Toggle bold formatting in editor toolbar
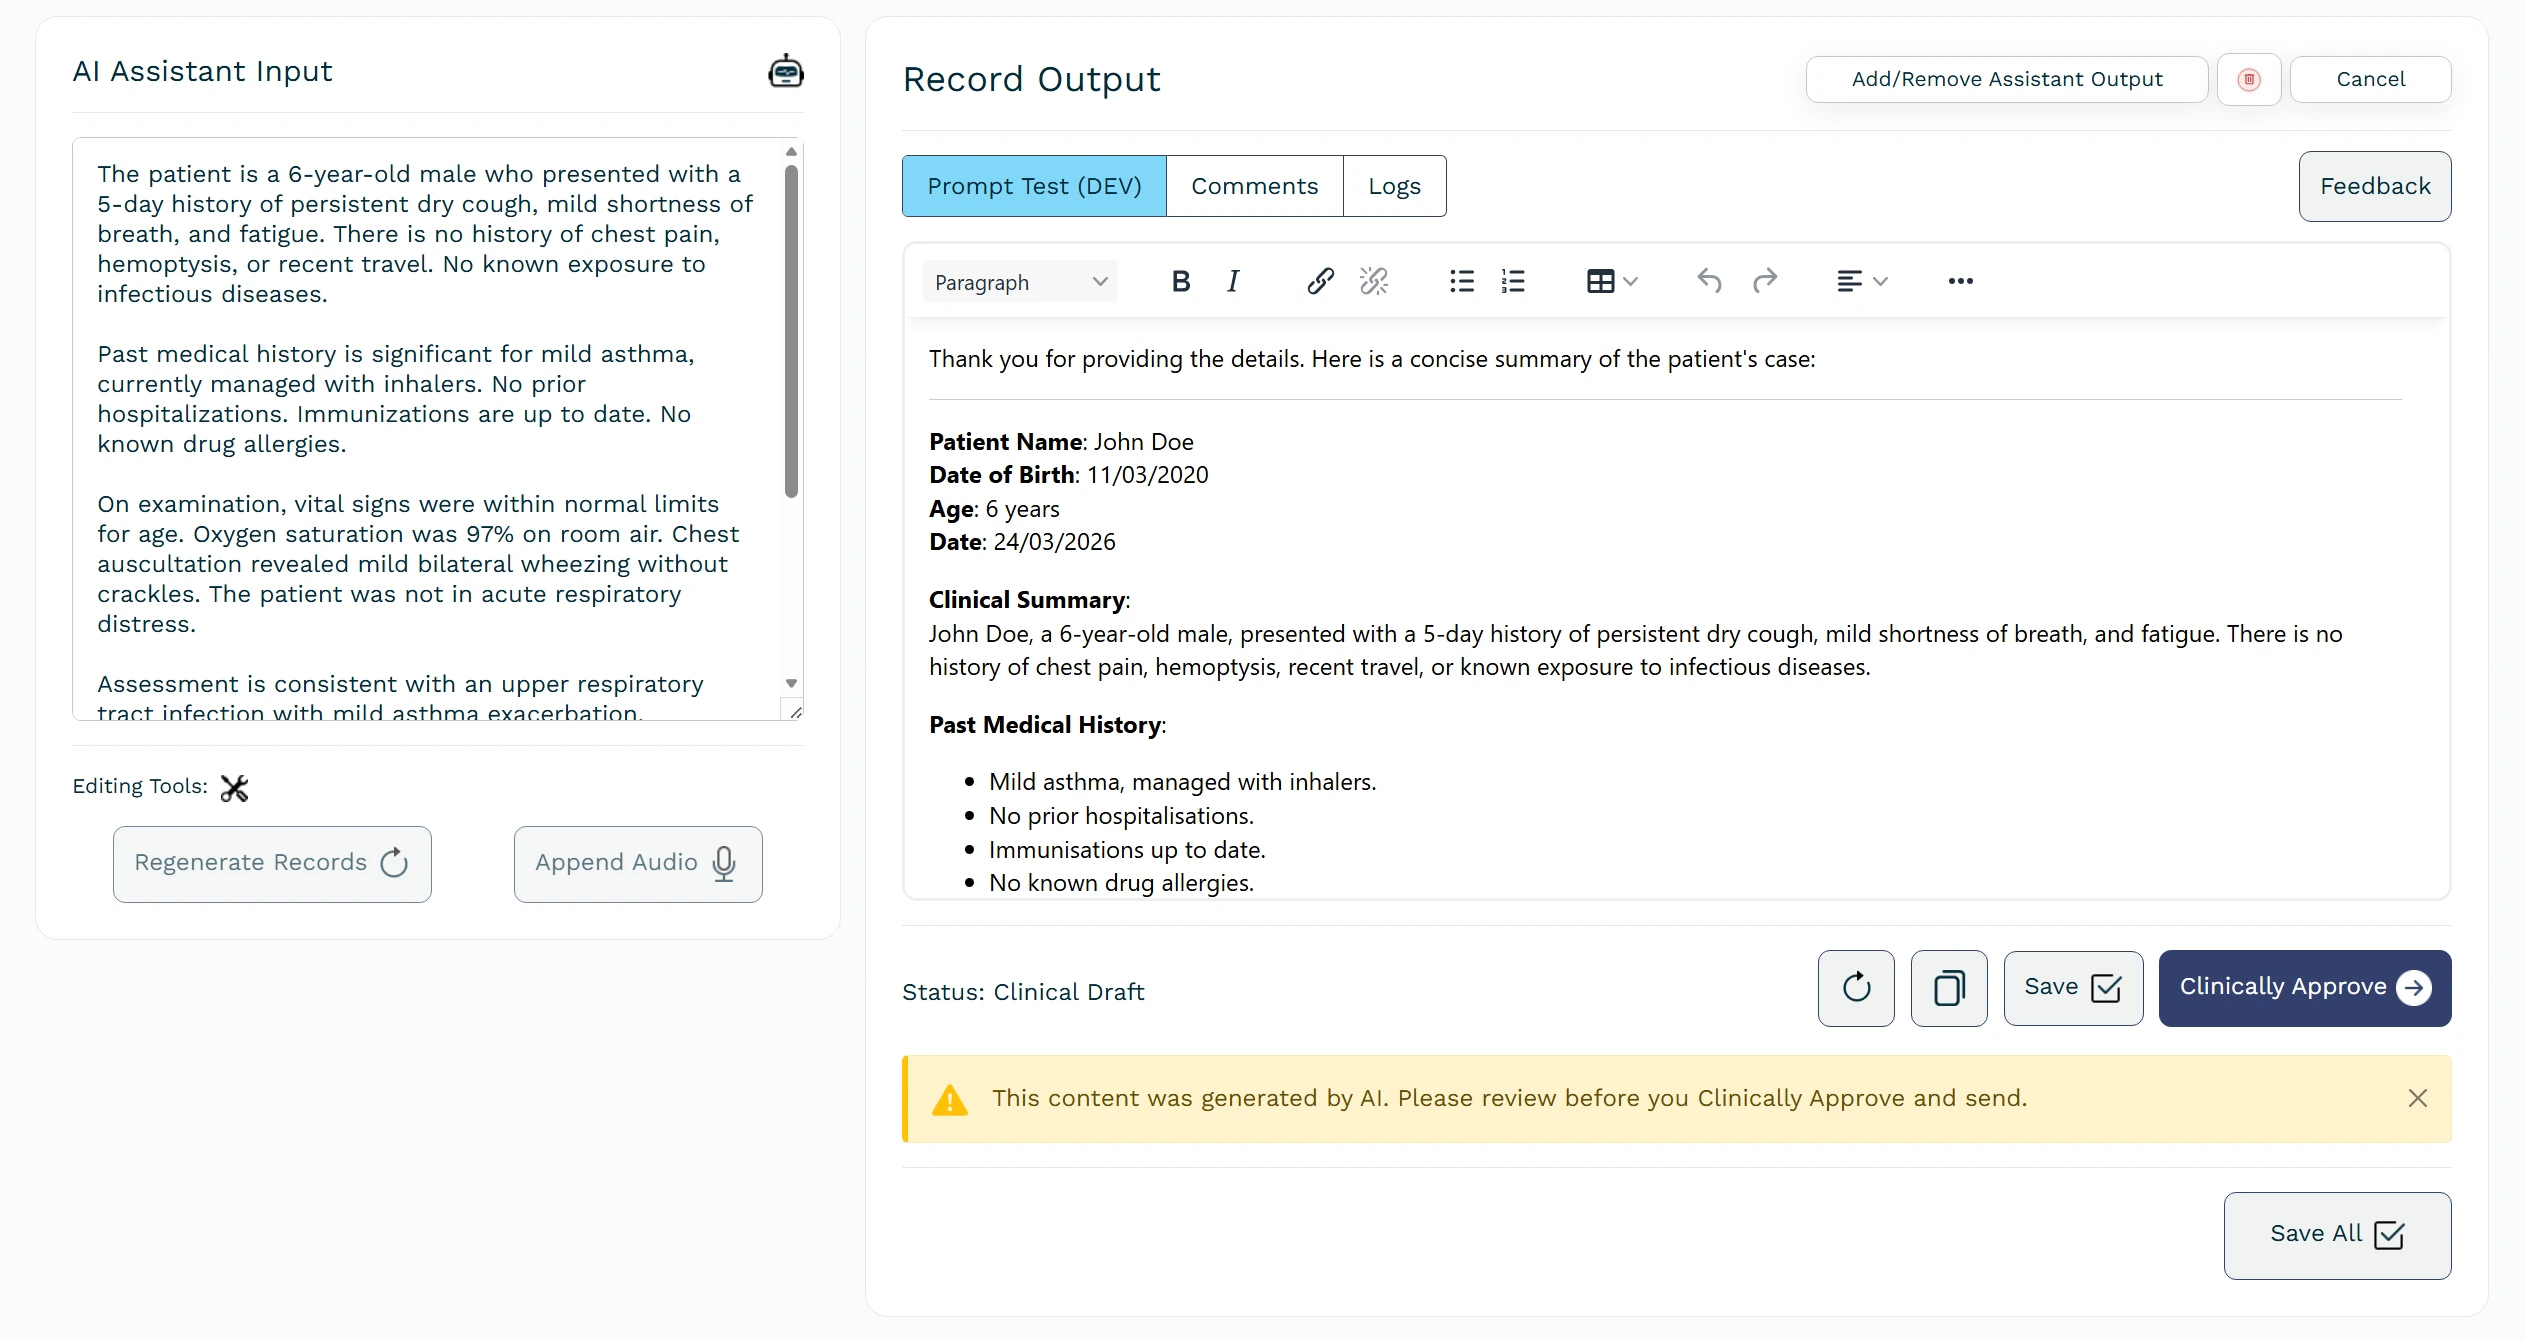This screenshot has width=2525, height=1341. pos(1180,282)
